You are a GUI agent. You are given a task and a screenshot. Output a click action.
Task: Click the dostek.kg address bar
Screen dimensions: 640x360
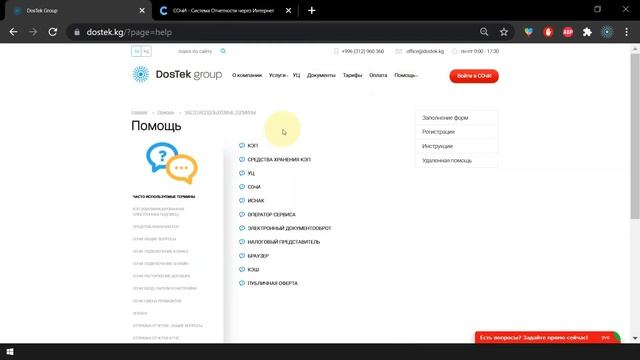pos(273,32)
